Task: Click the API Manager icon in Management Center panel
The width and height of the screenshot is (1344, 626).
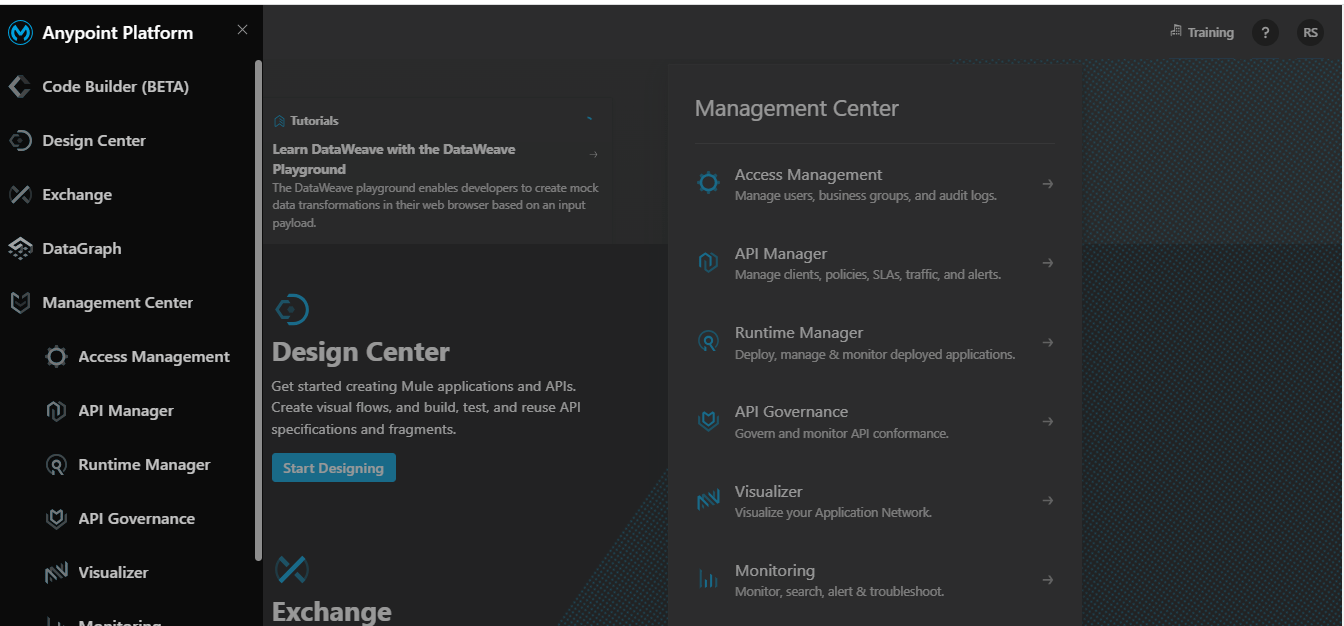Action: tap(708, 262)
